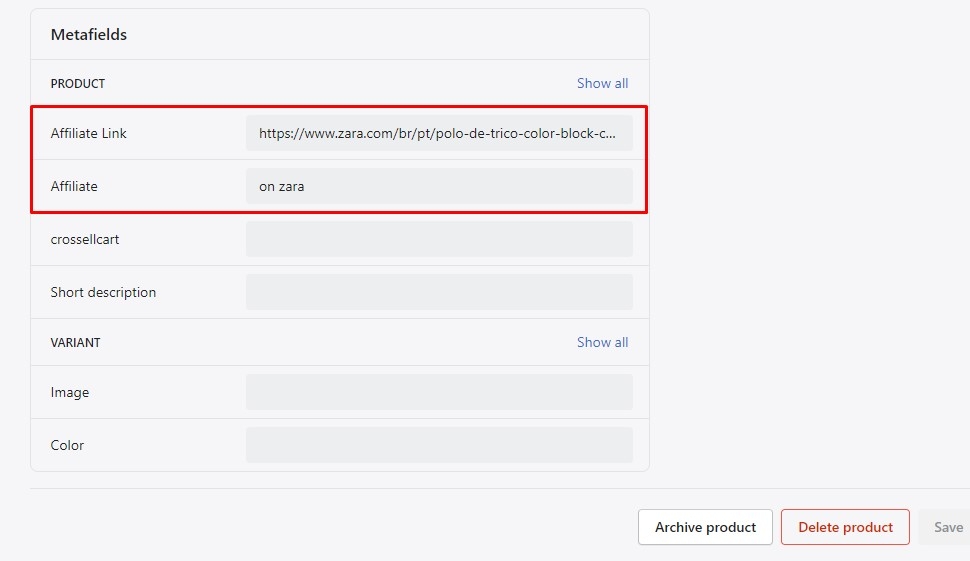Select the Color variant metafield input
The height and width of the screenshot is (561, 970).
439,445
